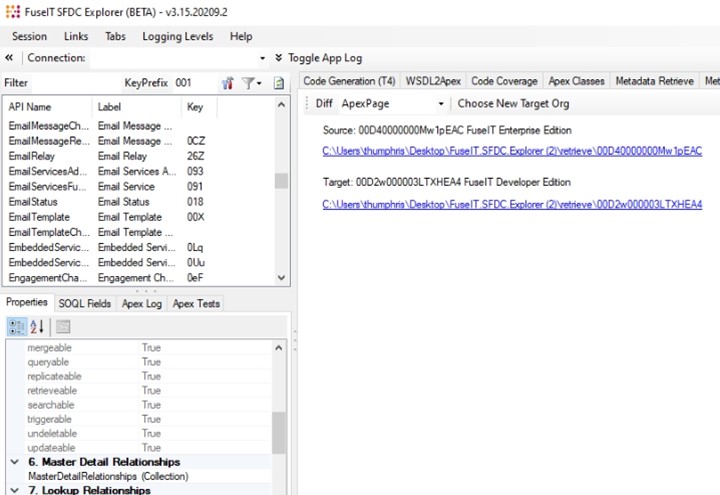This screenshot has height=495, width=720.
Task: Open the target org retrieve folder link
Action: (x=512, y=204)
